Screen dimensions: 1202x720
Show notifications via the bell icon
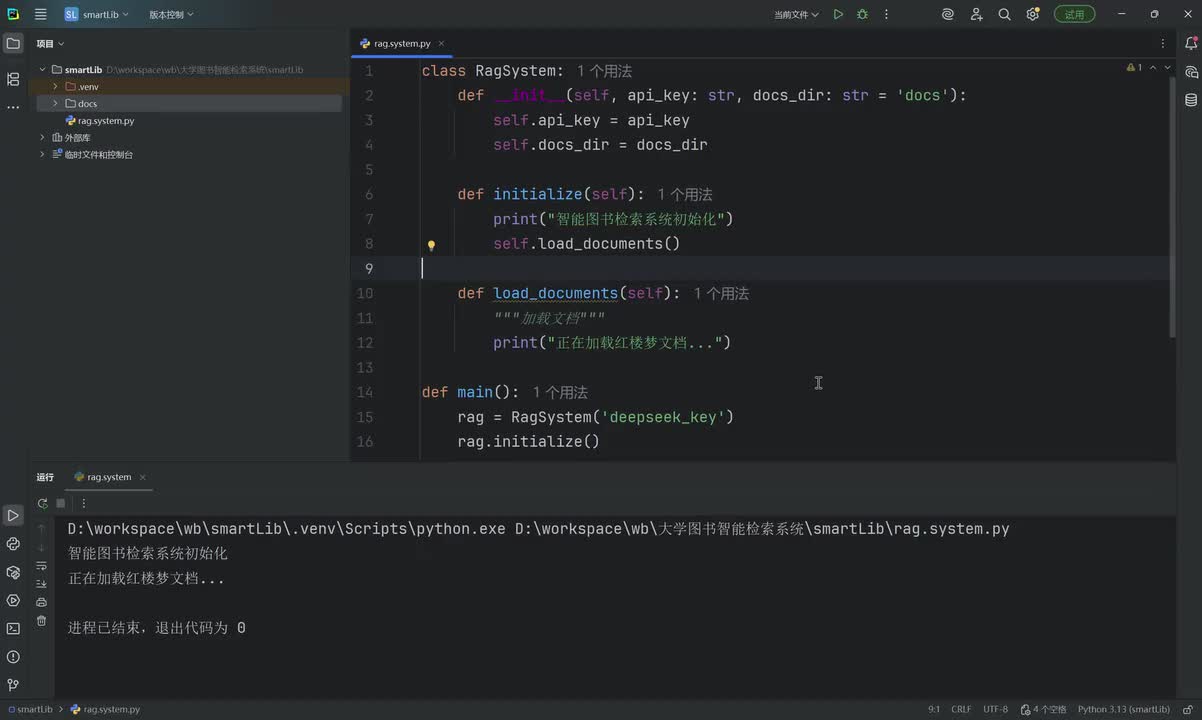pyautogui.click(x=1191, y=44)
